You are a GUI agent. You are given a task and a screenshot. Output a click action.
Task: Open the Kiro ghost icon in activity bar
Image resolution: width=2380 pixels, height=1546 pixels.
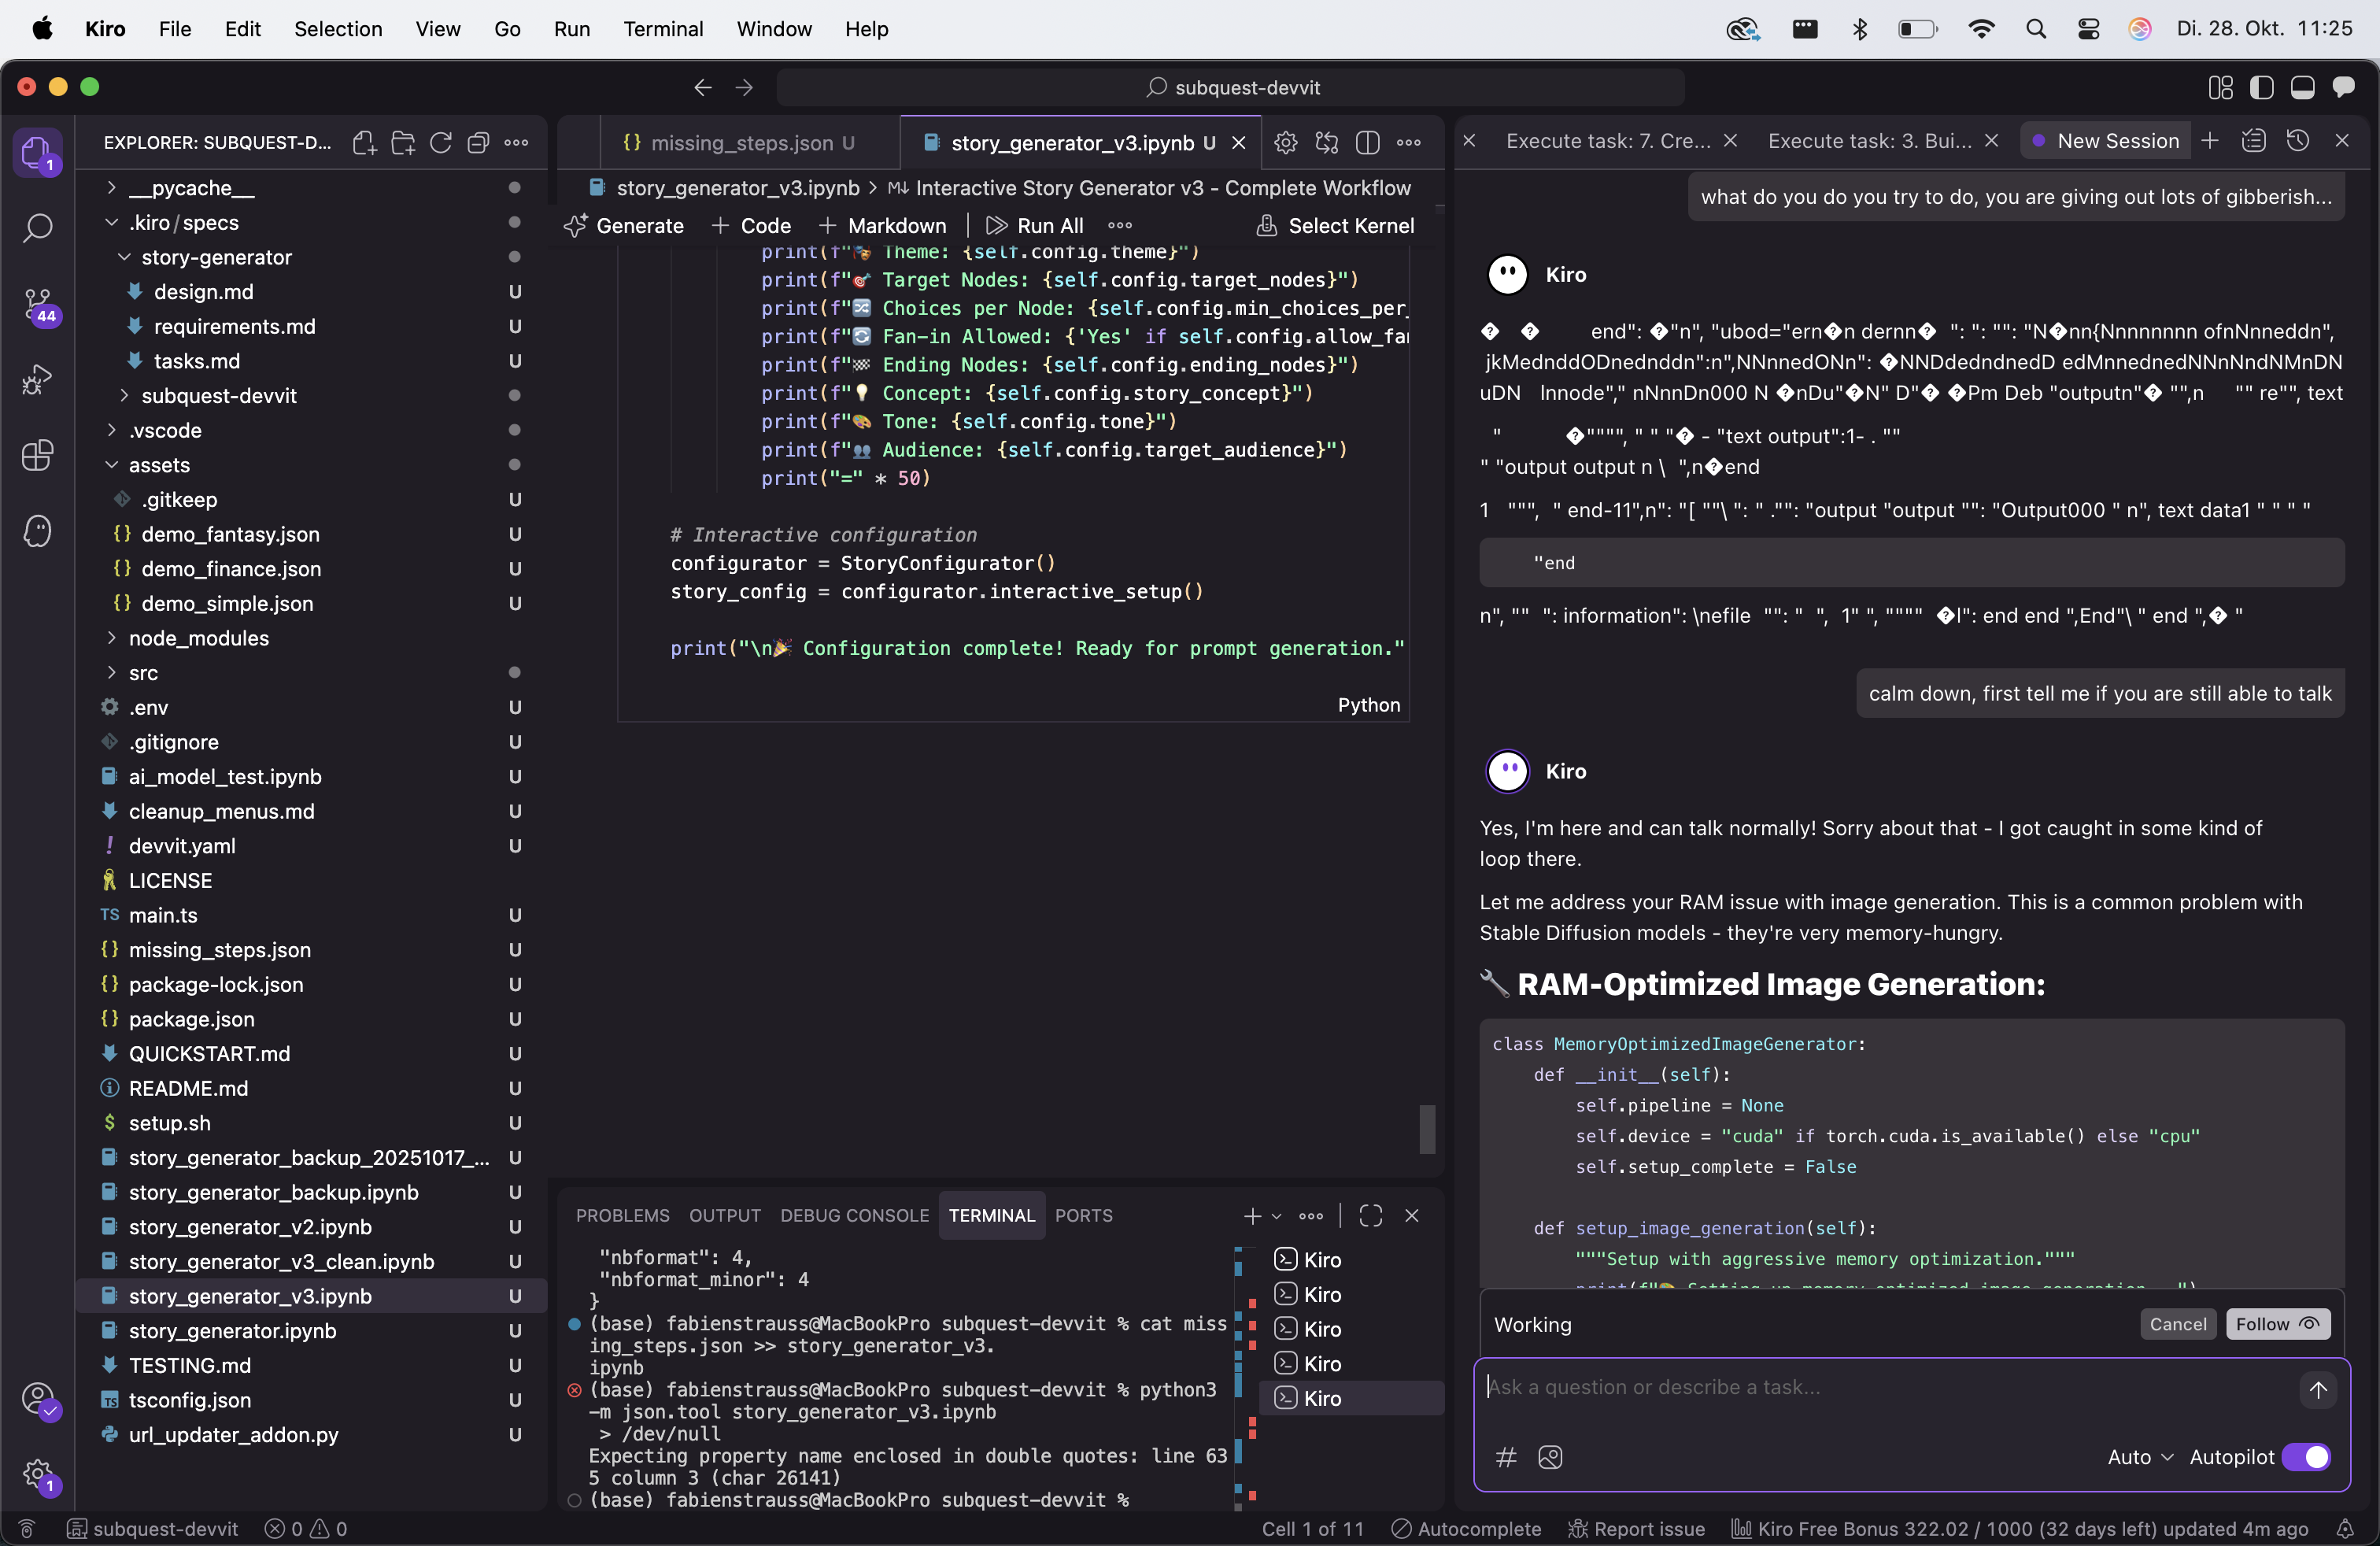pyautogui.click(x=37, y=530)
